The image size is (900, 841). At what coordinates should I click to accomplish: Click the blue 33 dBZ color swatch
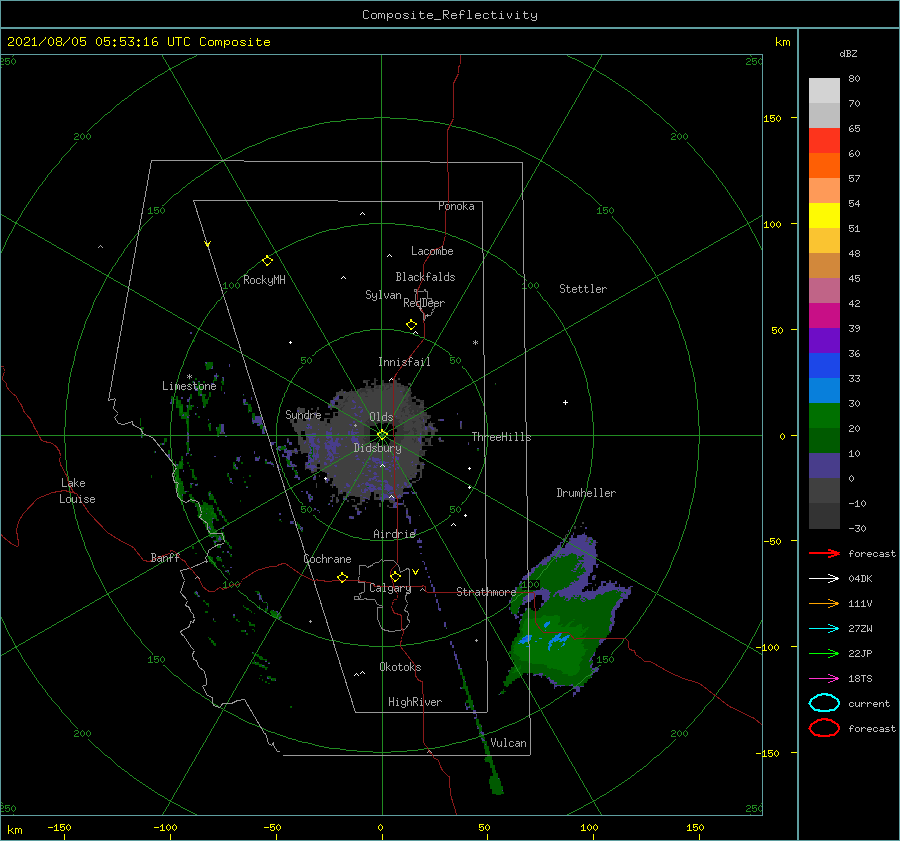(x=824, y=366)
